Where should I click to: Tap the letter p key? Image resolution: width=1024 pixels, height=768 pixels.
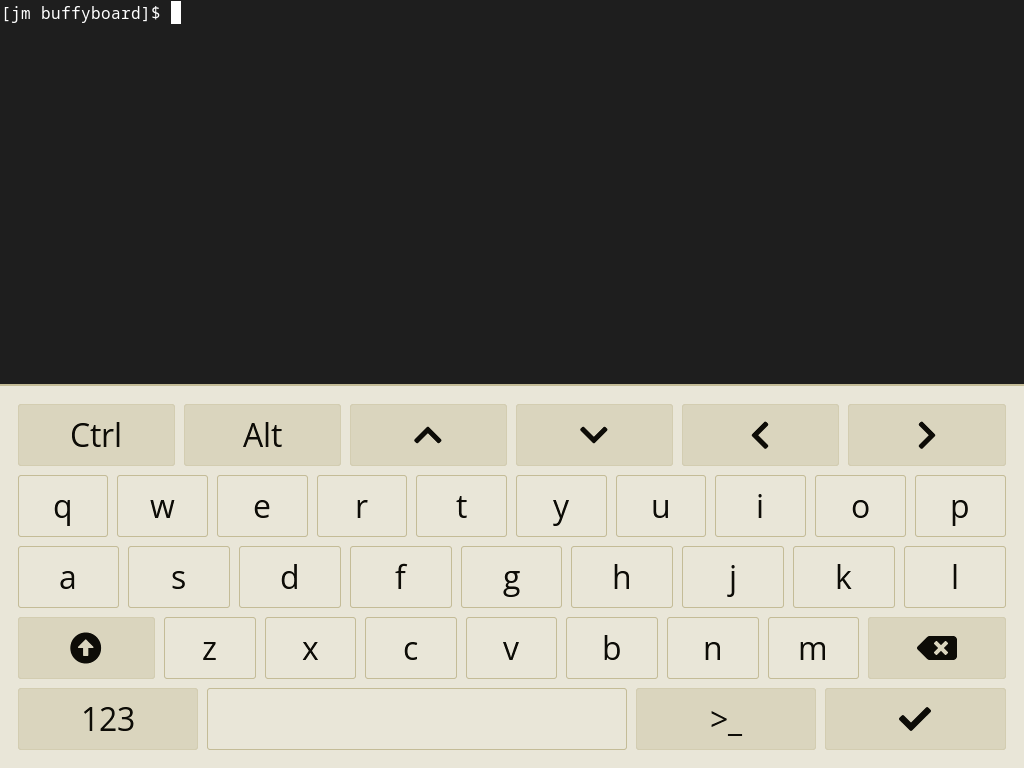(960, 506)
